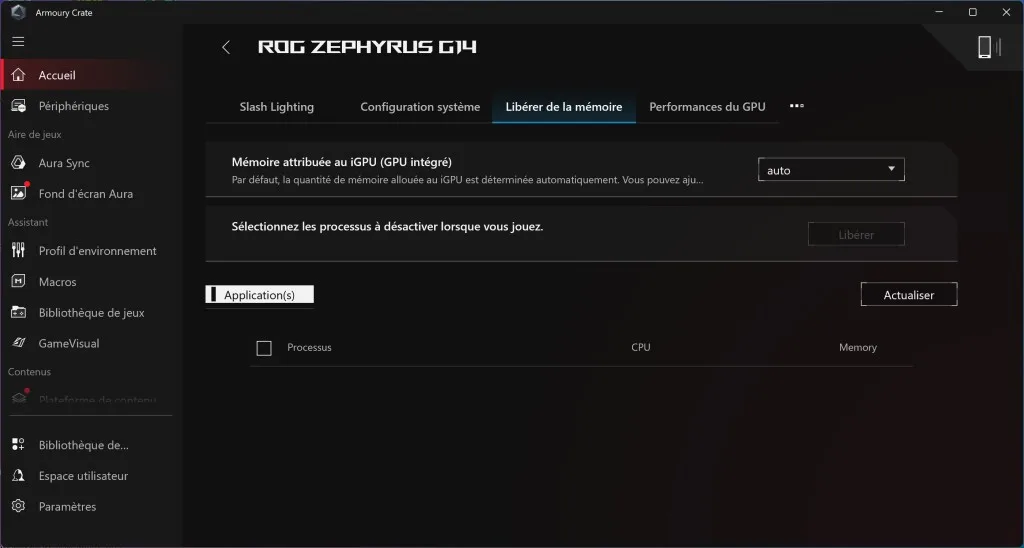Click the Espace utilisateur icon
The width and height of the screenshot is (1024, 548).
[18, 475]
